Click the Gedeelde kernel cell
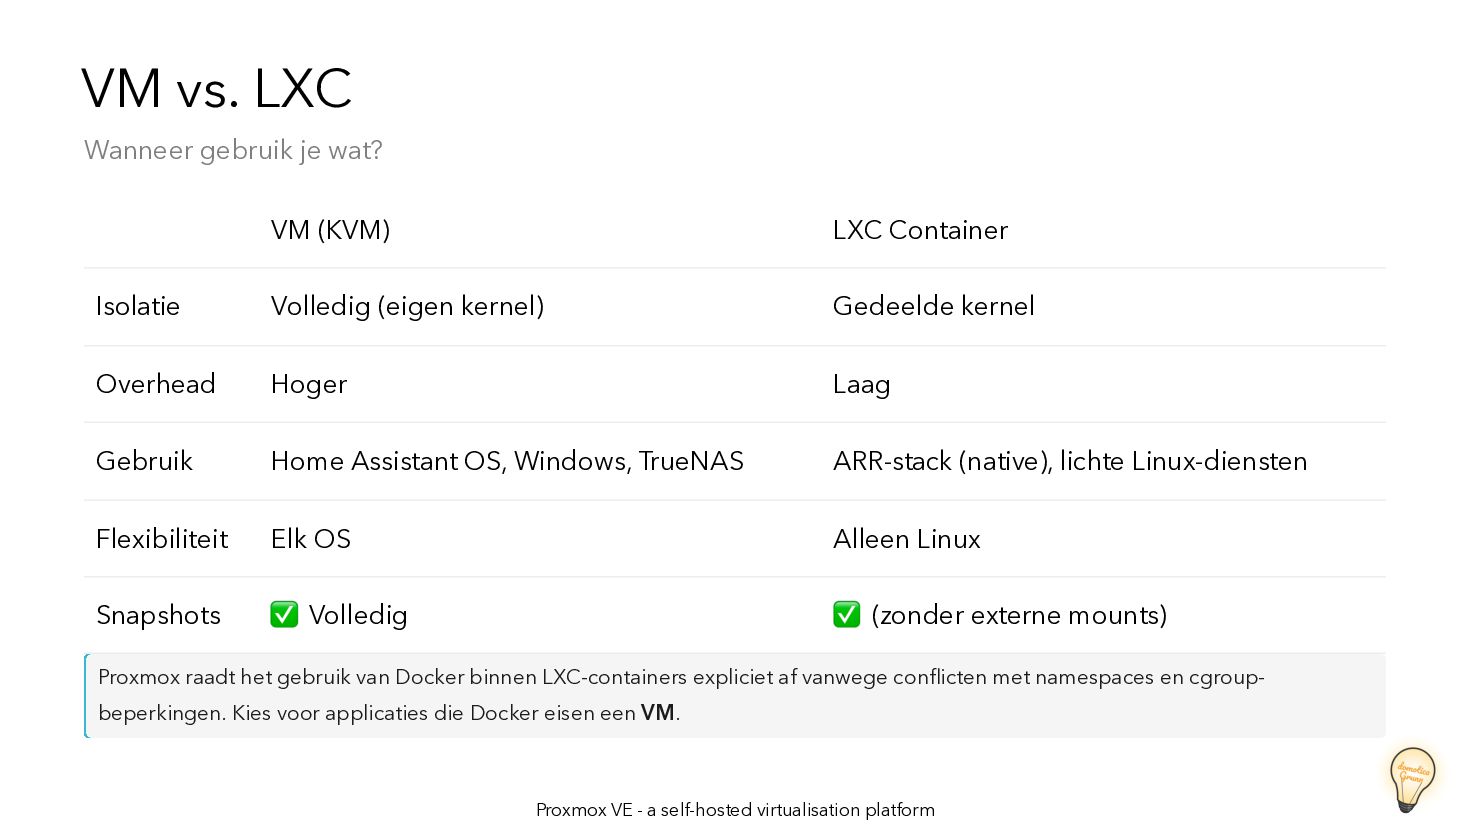 [x=933, y=306]
